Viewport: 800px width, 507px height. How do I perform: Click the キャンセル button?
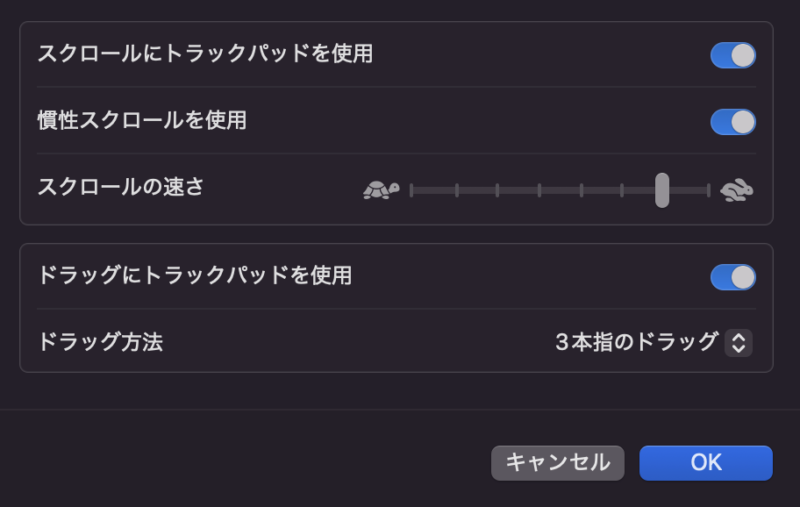[x=558, y=463]
